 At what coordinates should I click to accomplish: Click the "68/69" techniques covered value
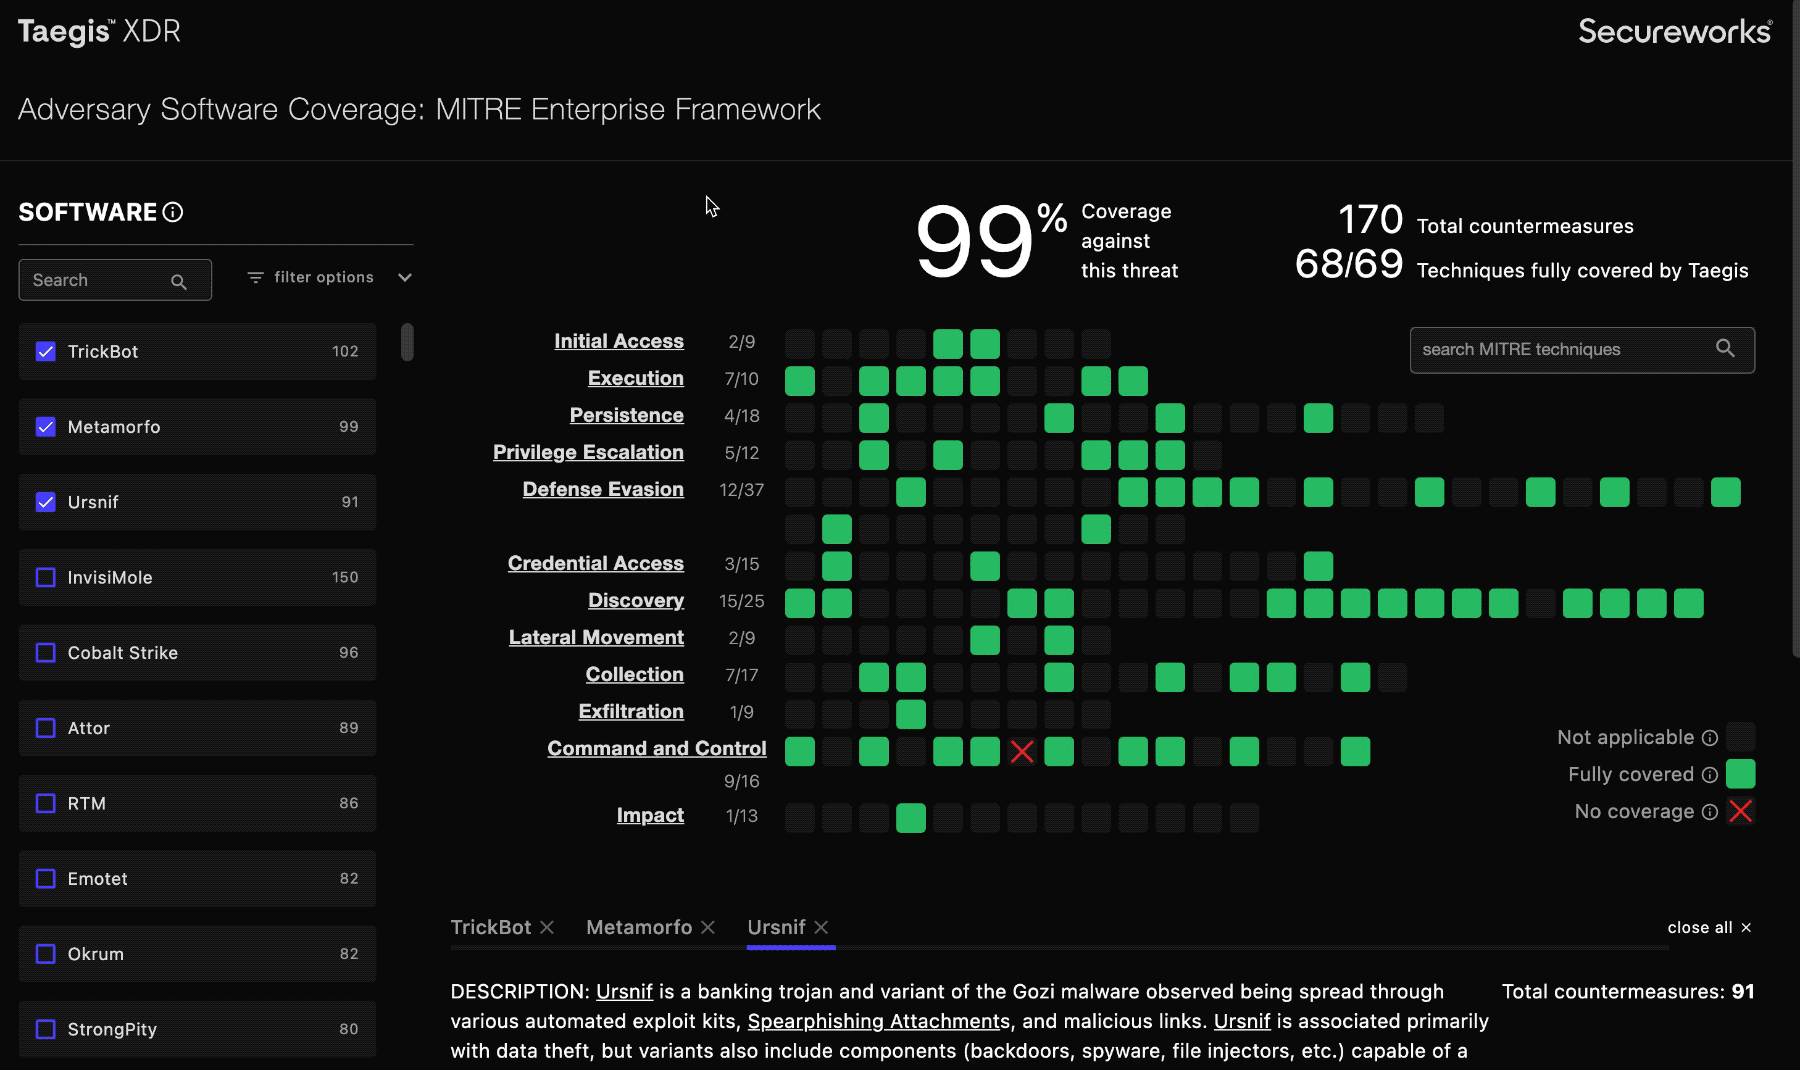pyautogui.click(x=1349, y=264)
